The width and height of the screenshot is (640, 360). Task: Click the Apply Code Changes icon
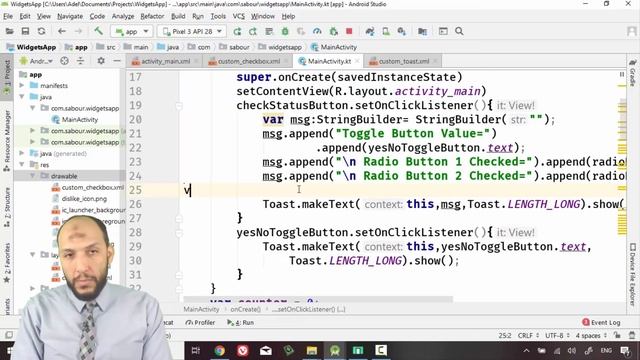coord(269,31)
